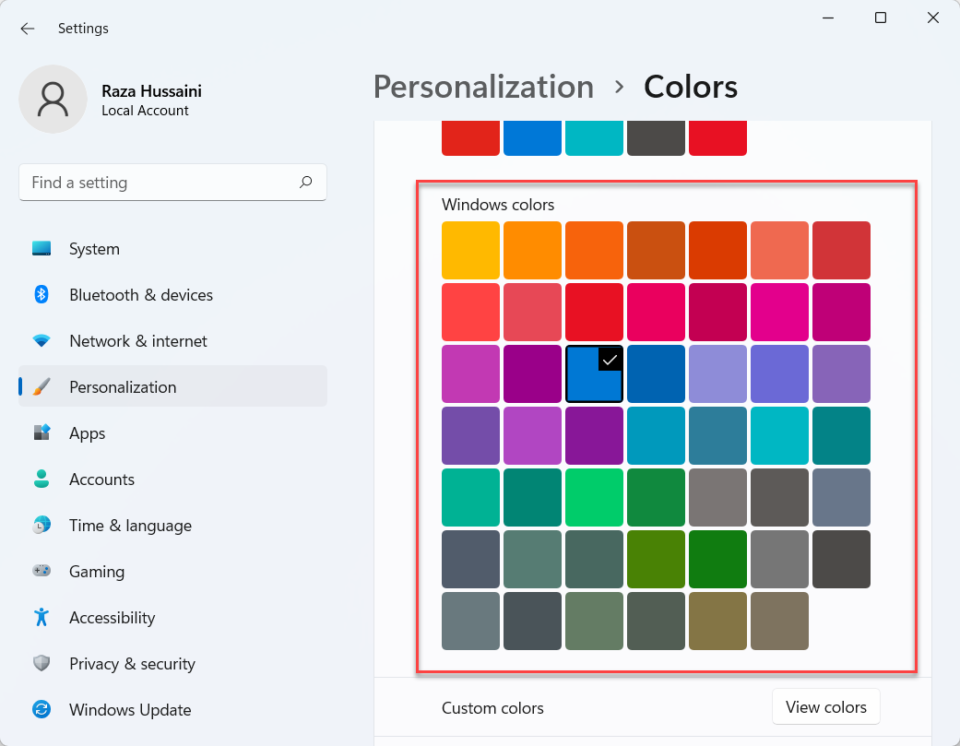Select the bright green accent color
The height and width of the screenshot is (746, 960).
point(594,497)
